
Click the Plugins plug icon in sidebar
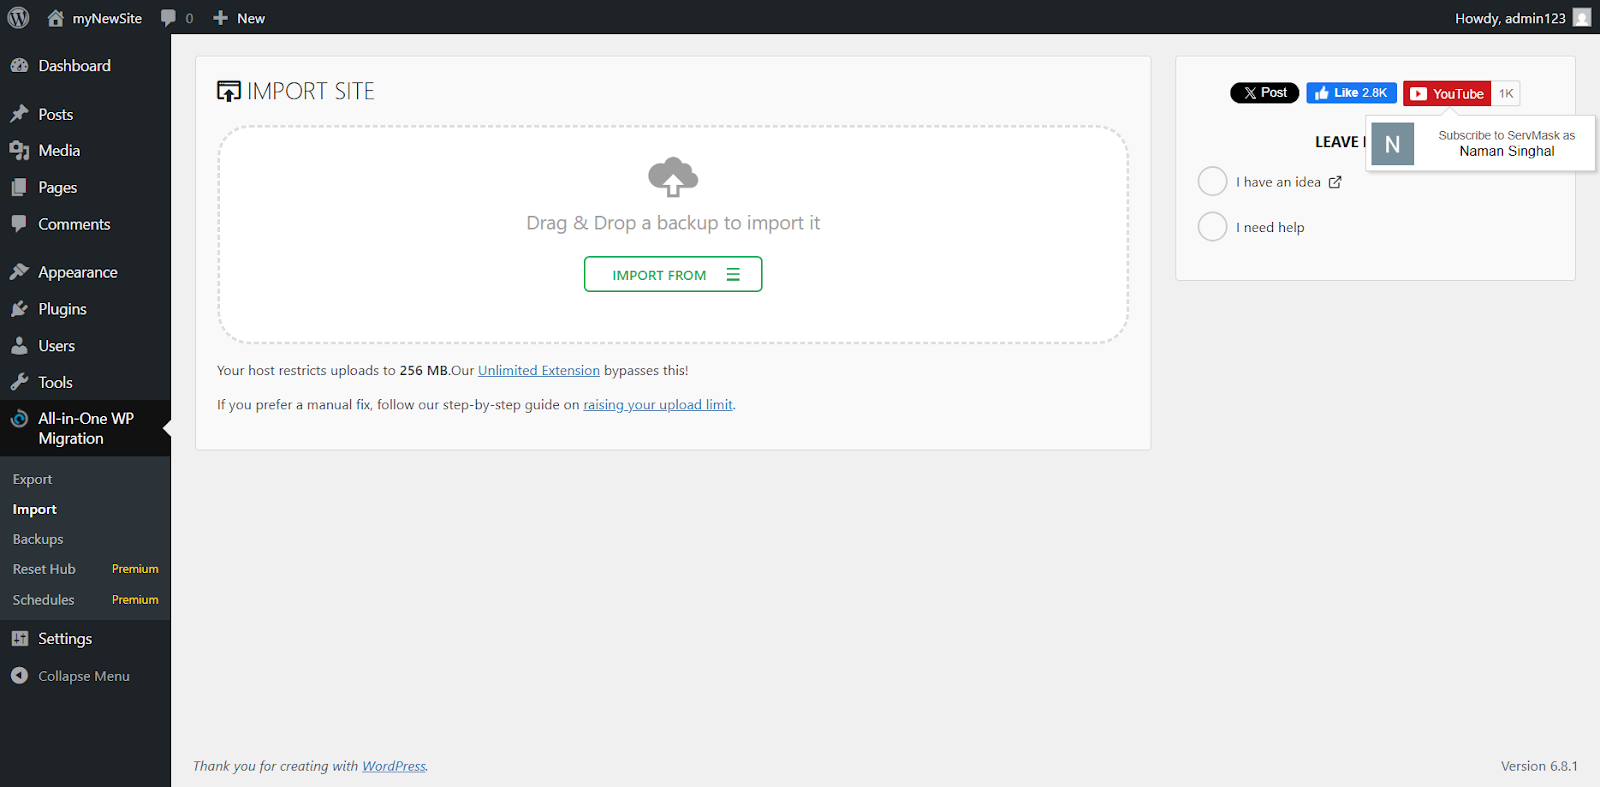pos(19,309)
